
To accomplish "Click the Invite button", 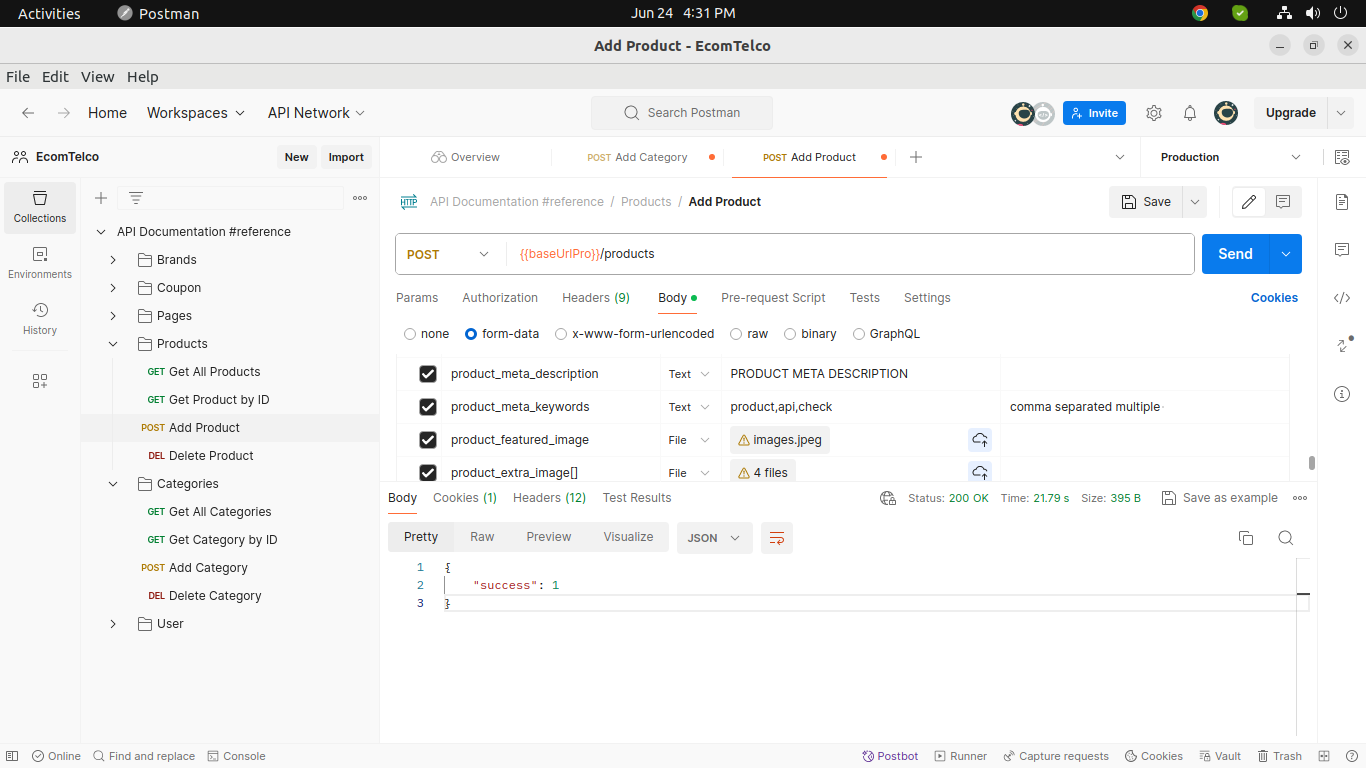I will pyautogui.click(x=1094, y=113).
